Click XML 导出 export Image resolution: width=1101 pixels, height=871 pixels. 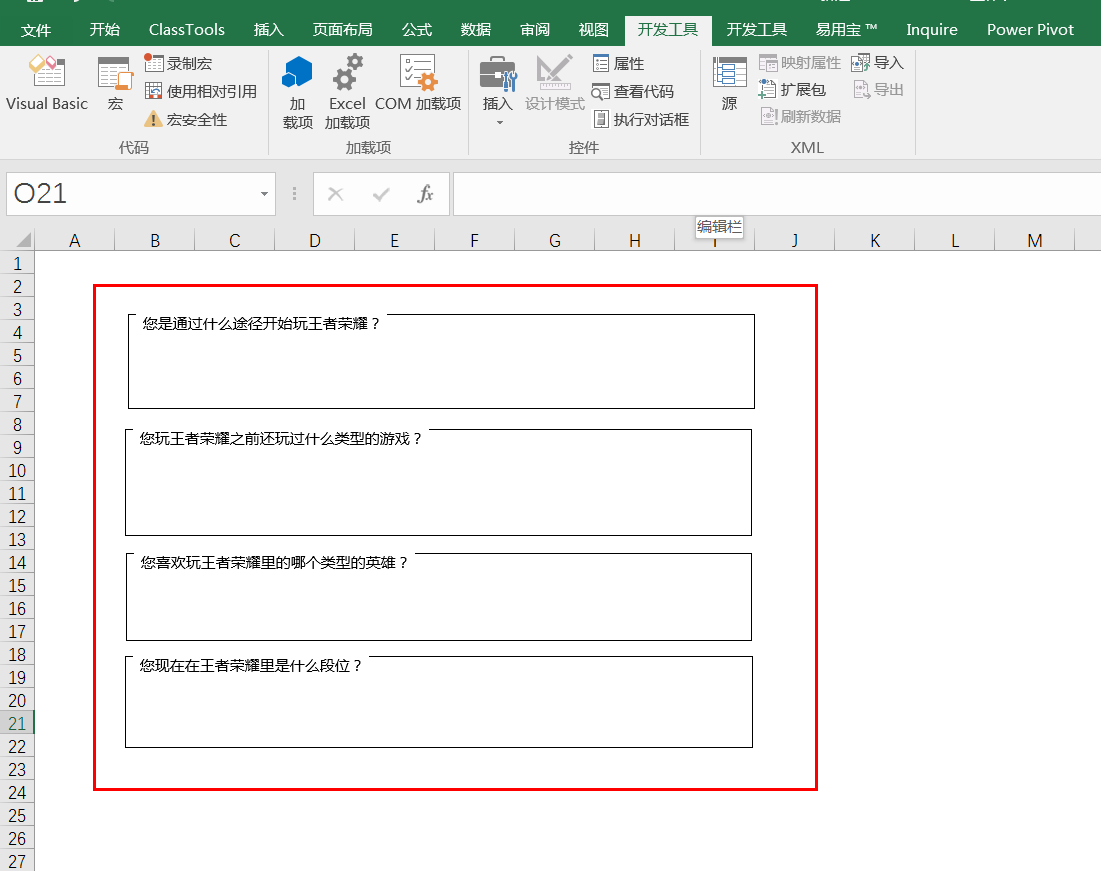pyautogui.click(x=877, y=90)
